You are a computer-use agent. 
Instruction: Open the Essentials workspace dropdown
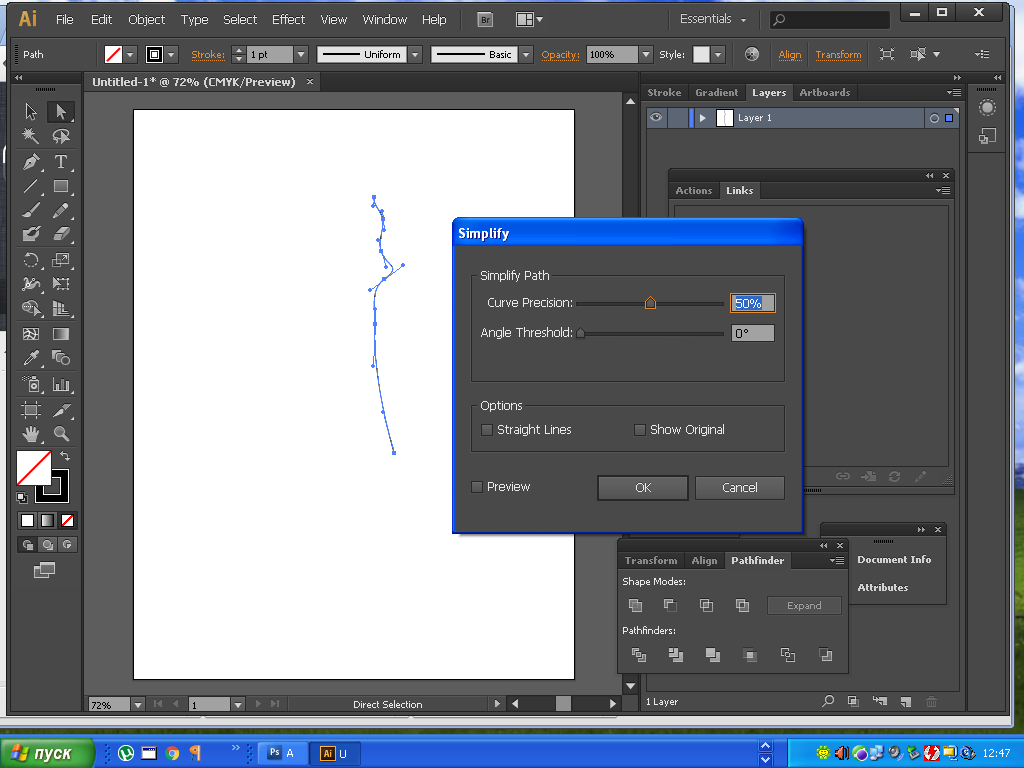click(x=713, y=19)
